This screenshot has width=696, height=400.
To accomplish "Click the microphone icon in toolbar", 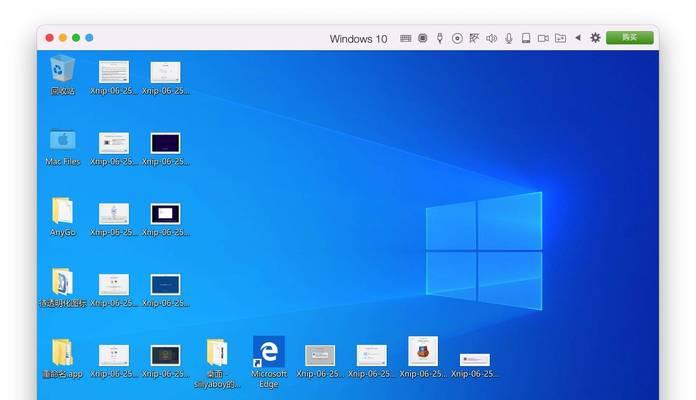I will (509, 39).
